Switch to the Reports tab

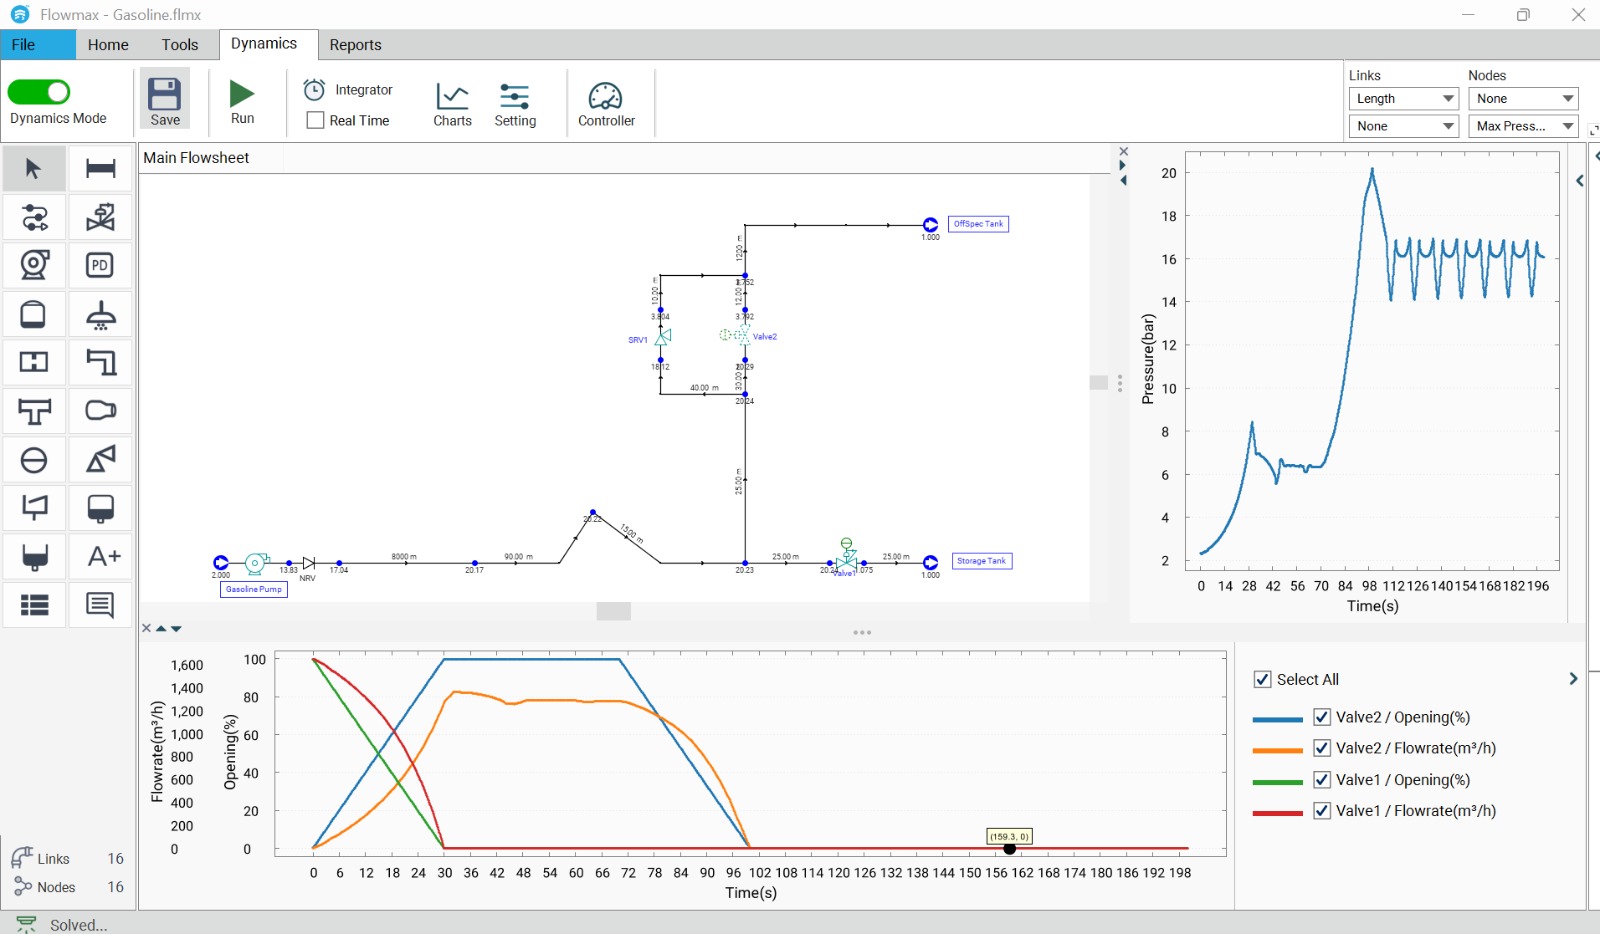click(355, 45)
